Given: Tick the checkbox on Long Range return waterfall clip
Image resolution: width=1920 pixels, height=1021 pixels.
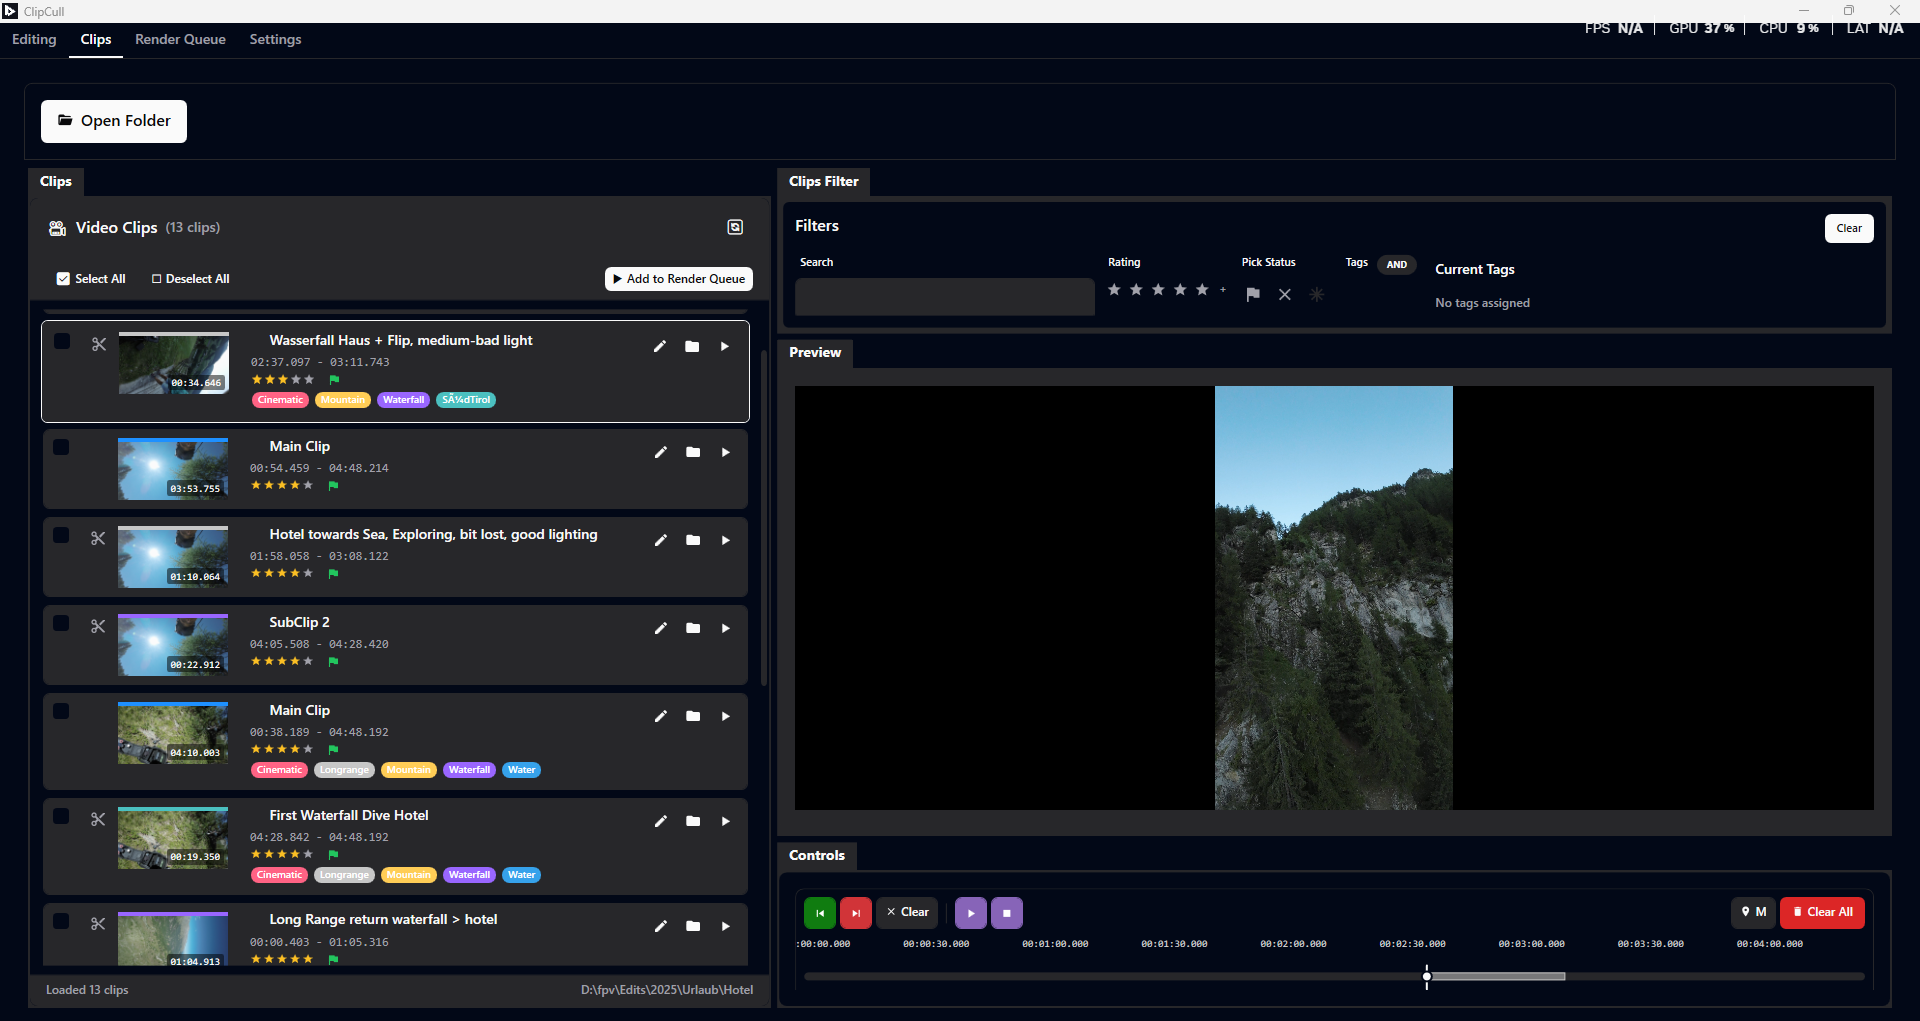Looking at the screenshot, I should tap(61, 921).
